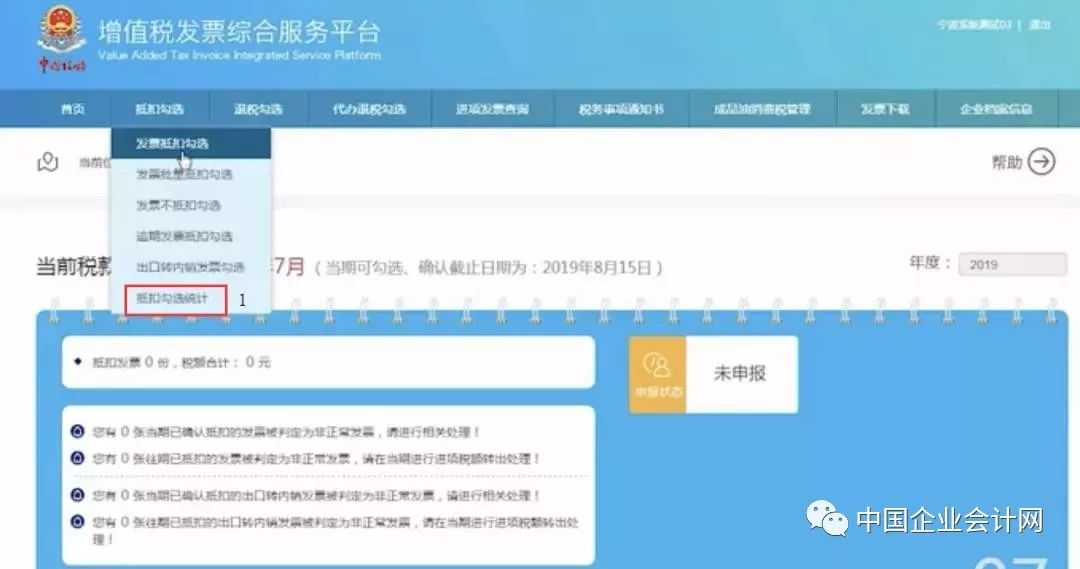Image resolution: width=1080 pixels, height=569 pixels.
Task: Open the 年度 2019 year dropdown
Action: (x=1012, y=265)
